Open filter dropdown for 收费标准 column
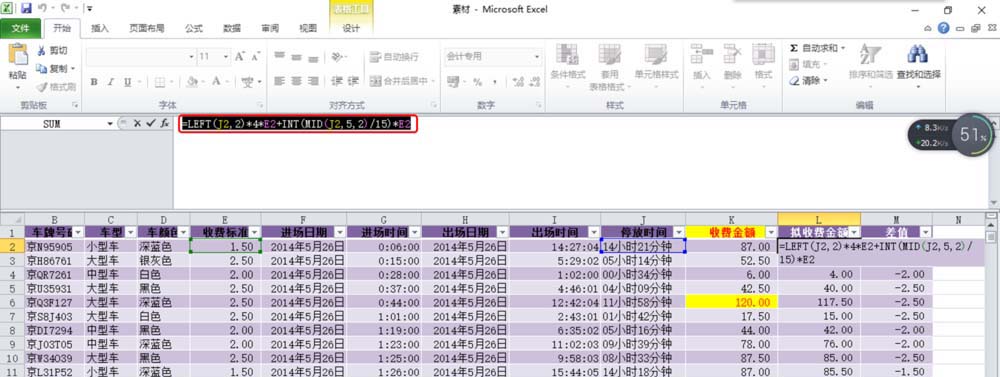Screen dimensions: 1000x377 254,232
